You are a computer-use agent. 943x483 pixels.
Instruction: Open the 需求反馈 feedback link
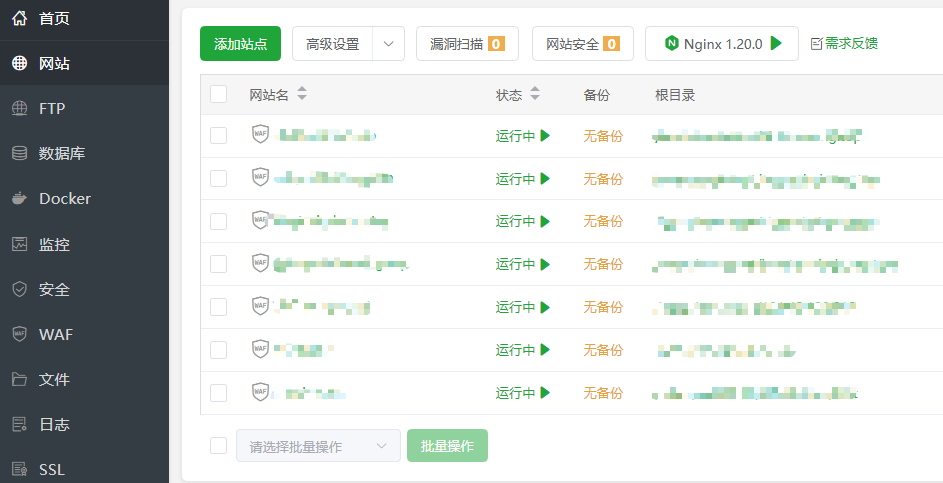pyautogui.click(x=844, y=44)
